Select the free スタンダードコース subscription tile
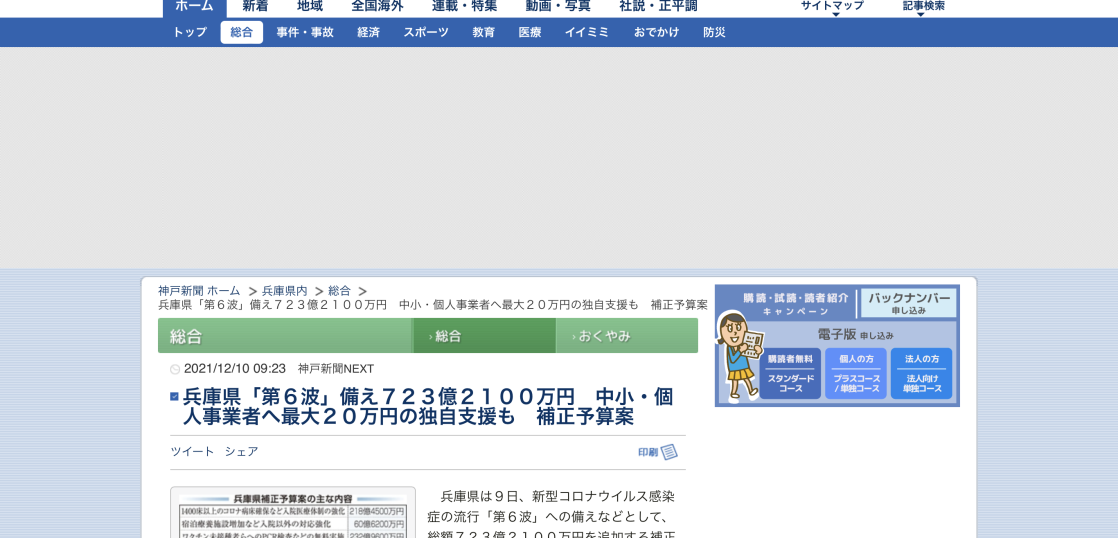This screenshot has height=538, width=1118. [790, 373]
